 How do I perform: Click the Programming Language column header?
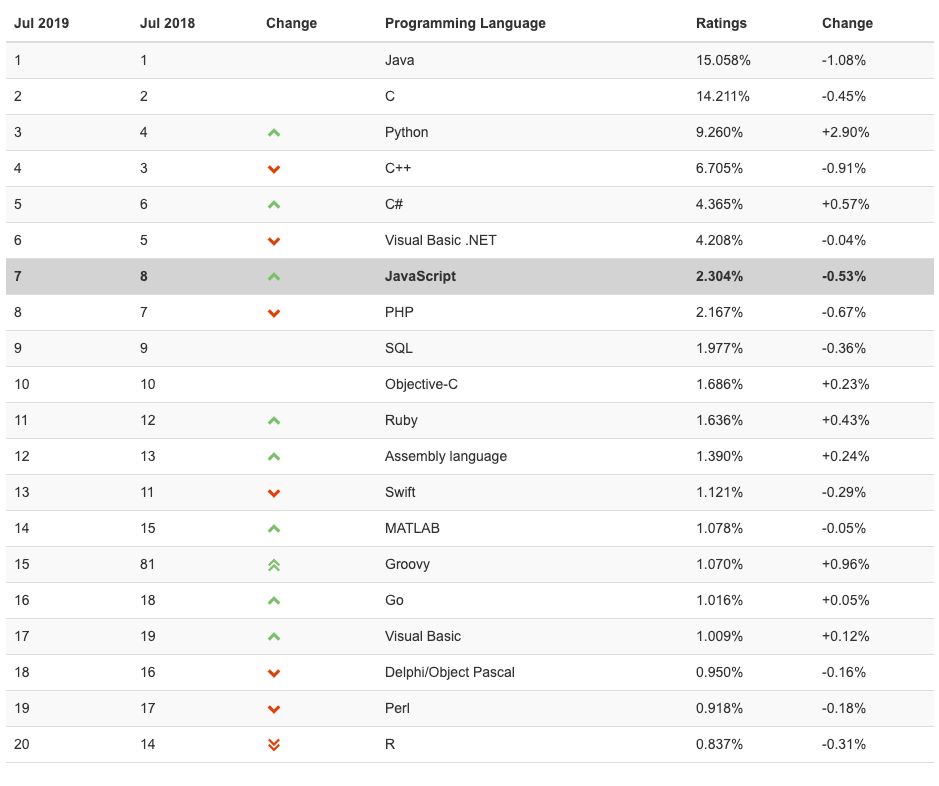[x=465, y=23]
